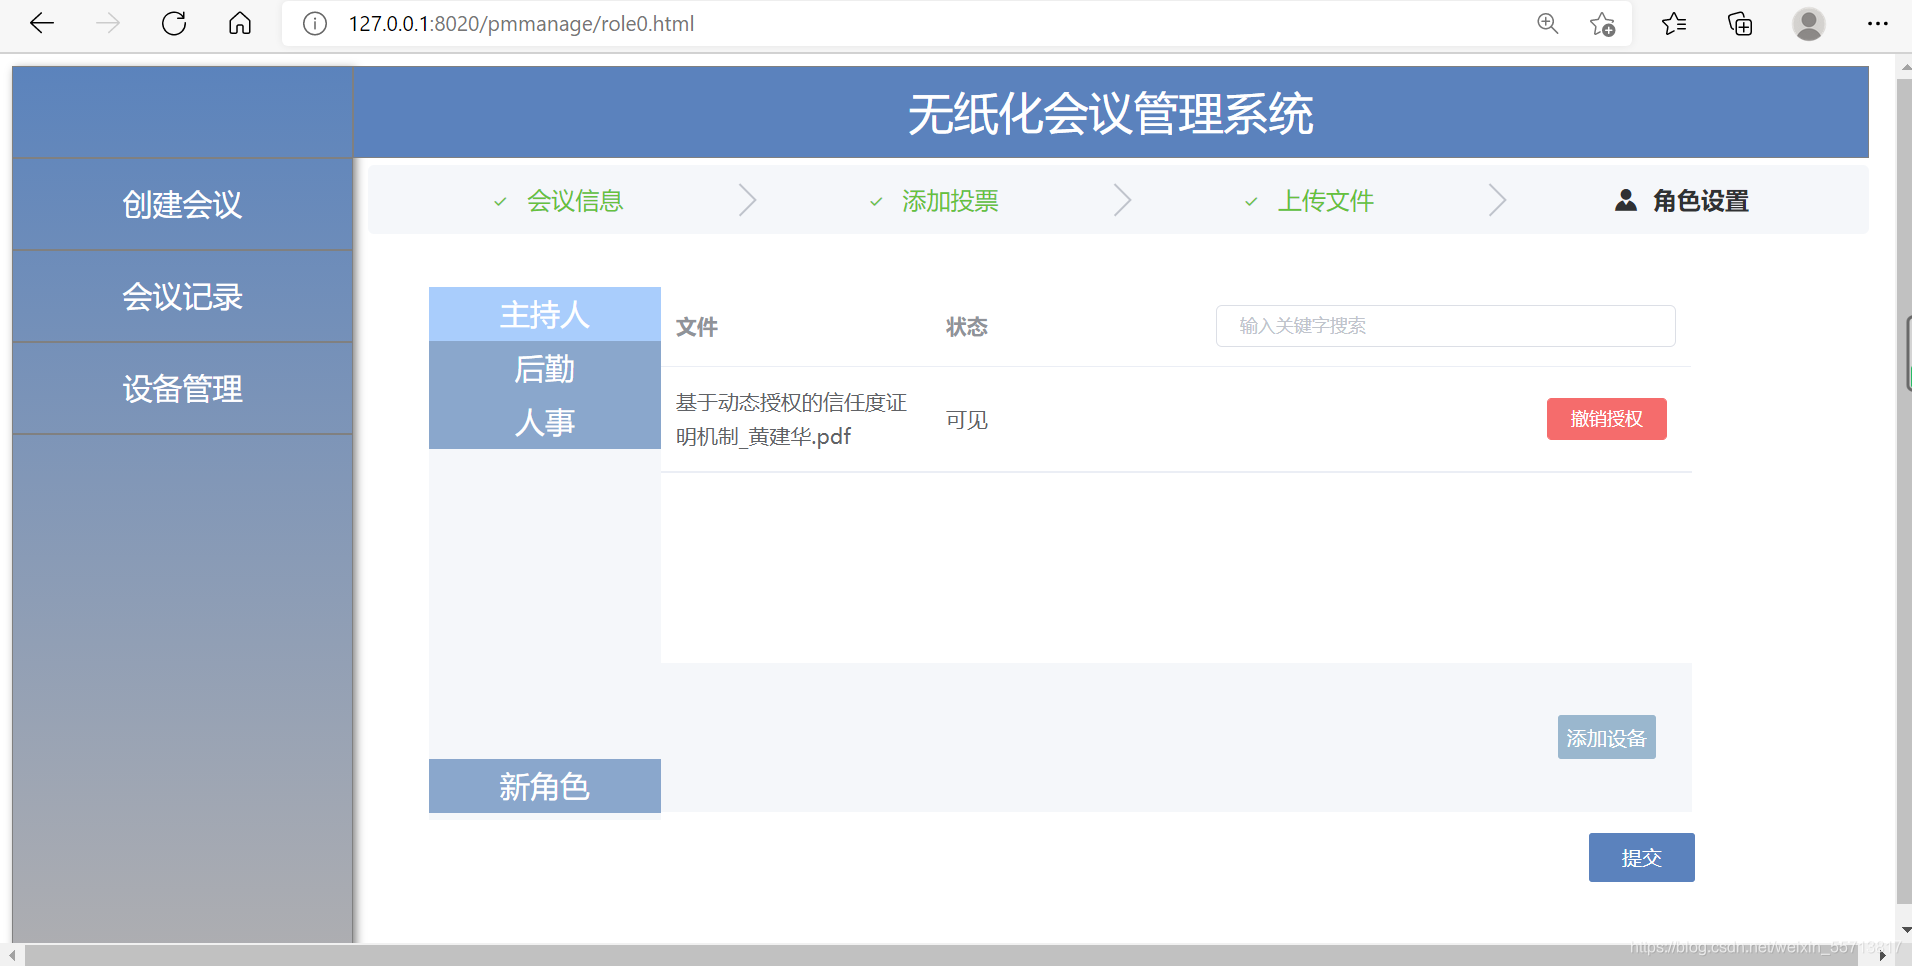Open browser settings and more menu
The image size is (1912, 966).
click(1878, 23)
